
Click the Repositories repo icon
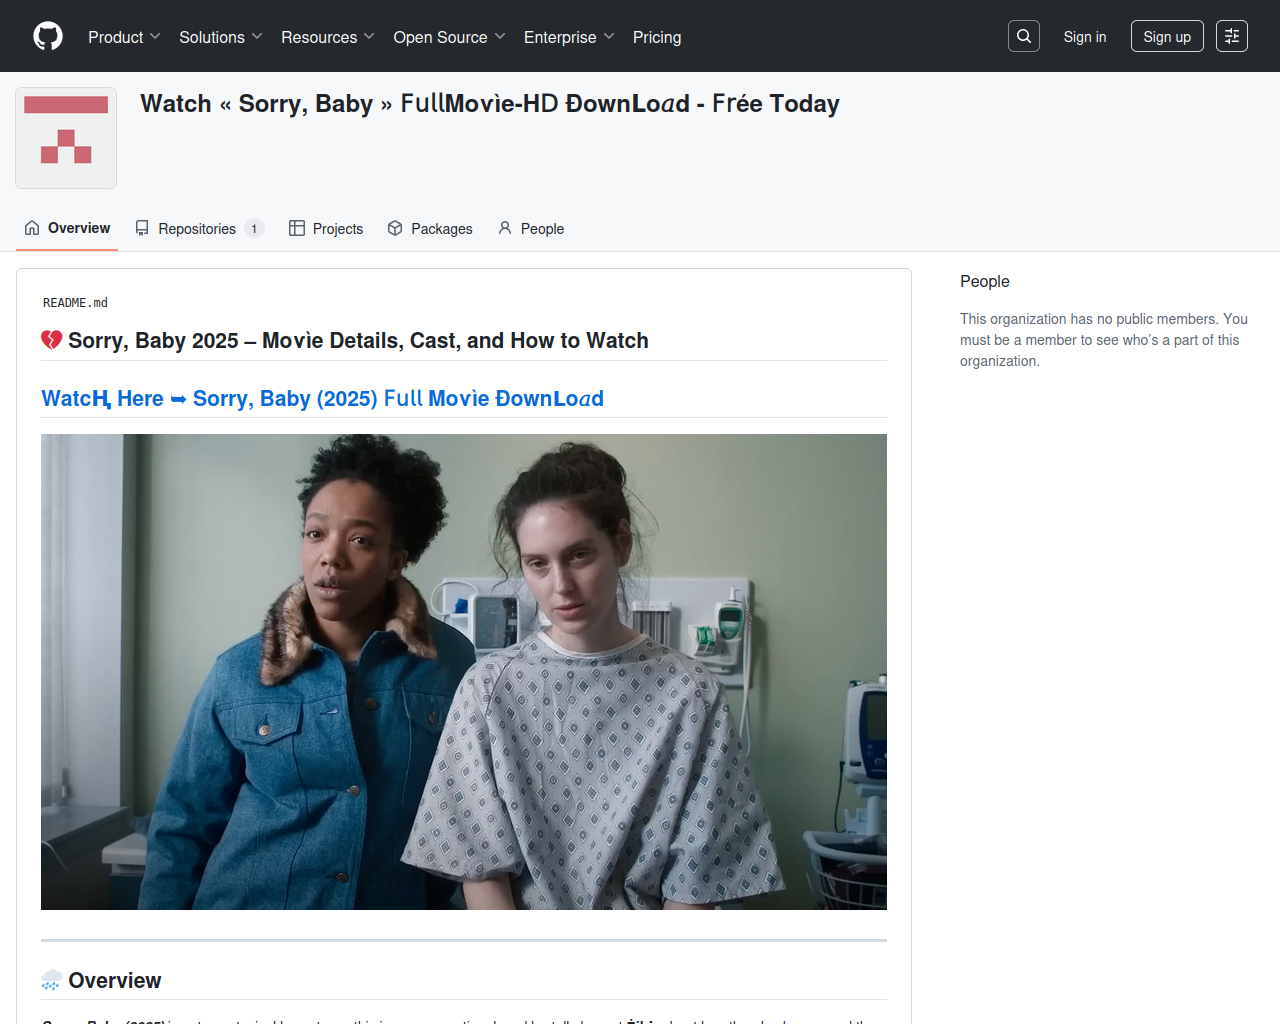[142, 228]
